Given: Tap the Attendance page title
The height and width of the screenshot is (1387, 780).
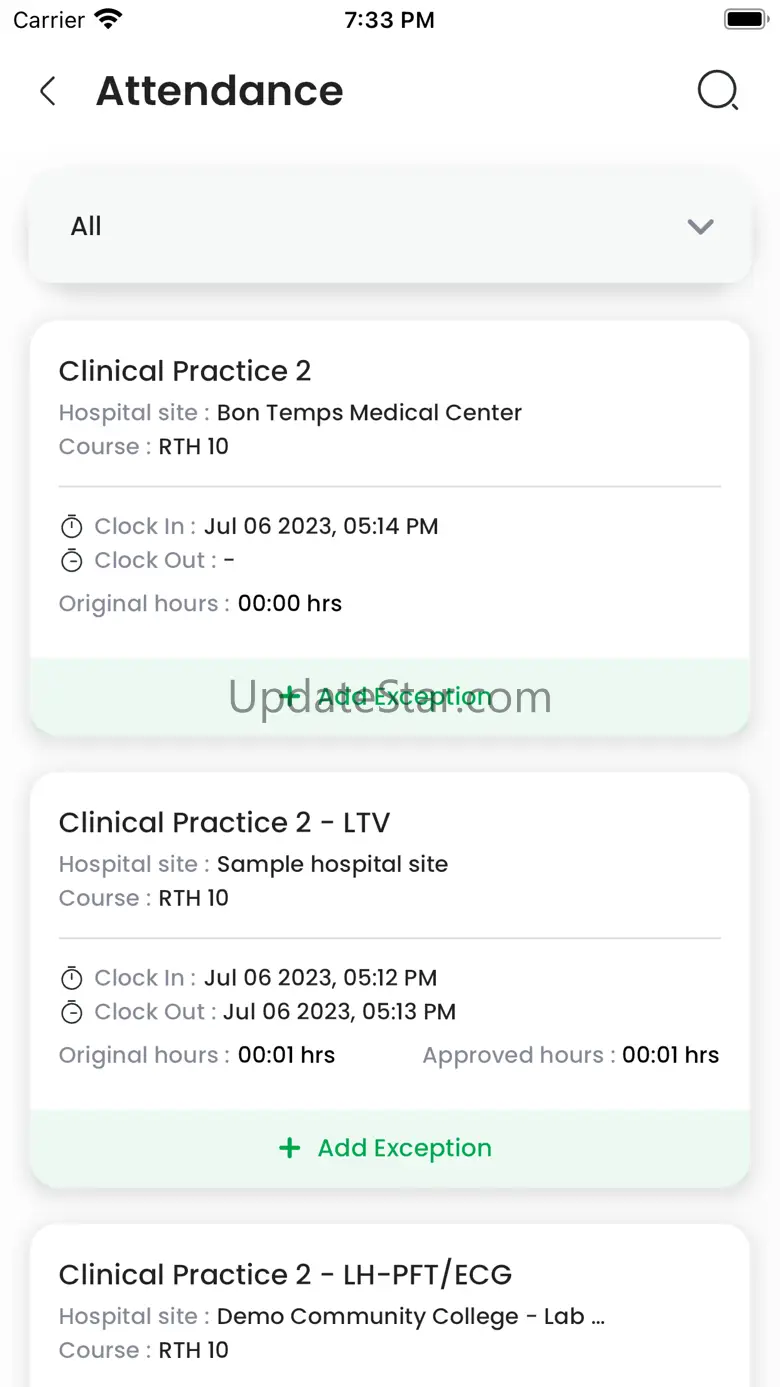Looking at the screenshot, I should pos(219,91).
